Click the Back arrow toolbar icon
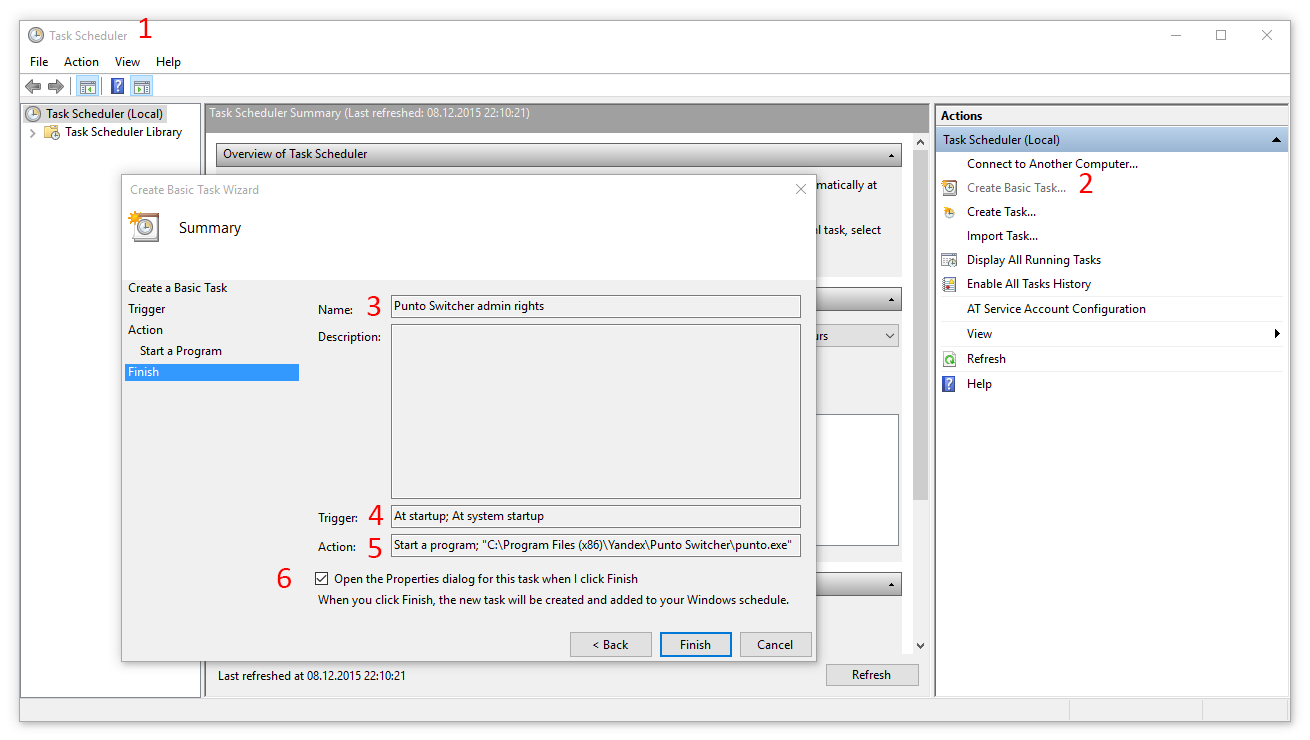The image size is (1310, 740). coord(33,87)
